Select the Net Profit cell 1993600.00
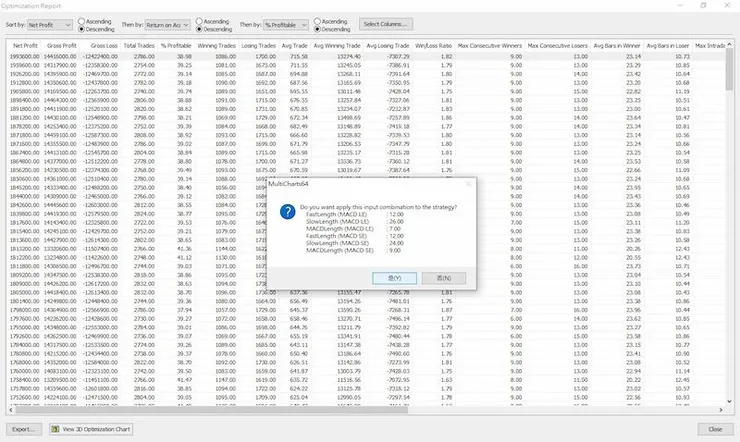The height and width of the screenshot is (442, 740). 25,57
